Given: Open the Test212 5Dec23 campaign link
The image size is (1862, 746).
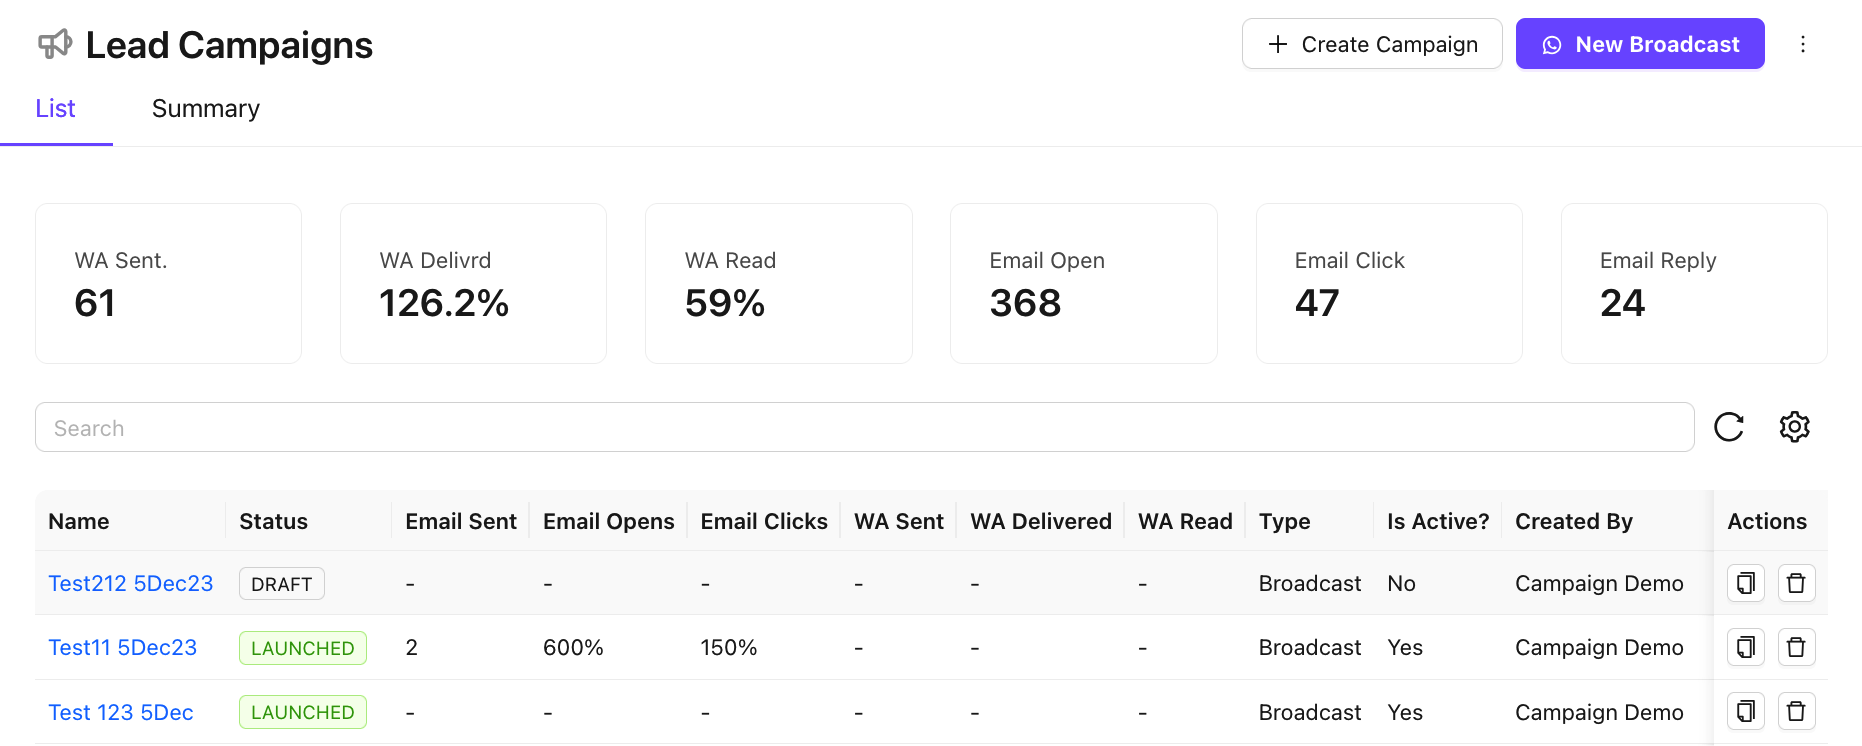Looking at the screenshot, I should [131, 583].
